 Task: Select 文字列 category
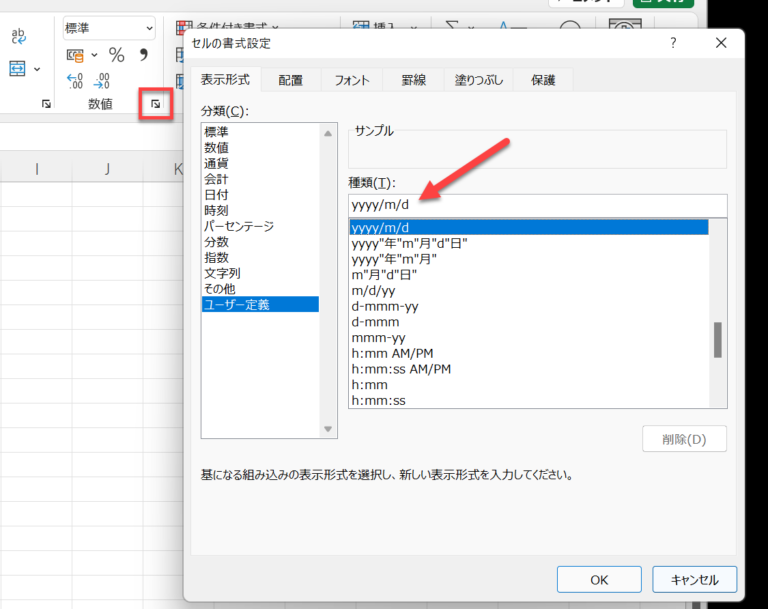coord(260,273)
